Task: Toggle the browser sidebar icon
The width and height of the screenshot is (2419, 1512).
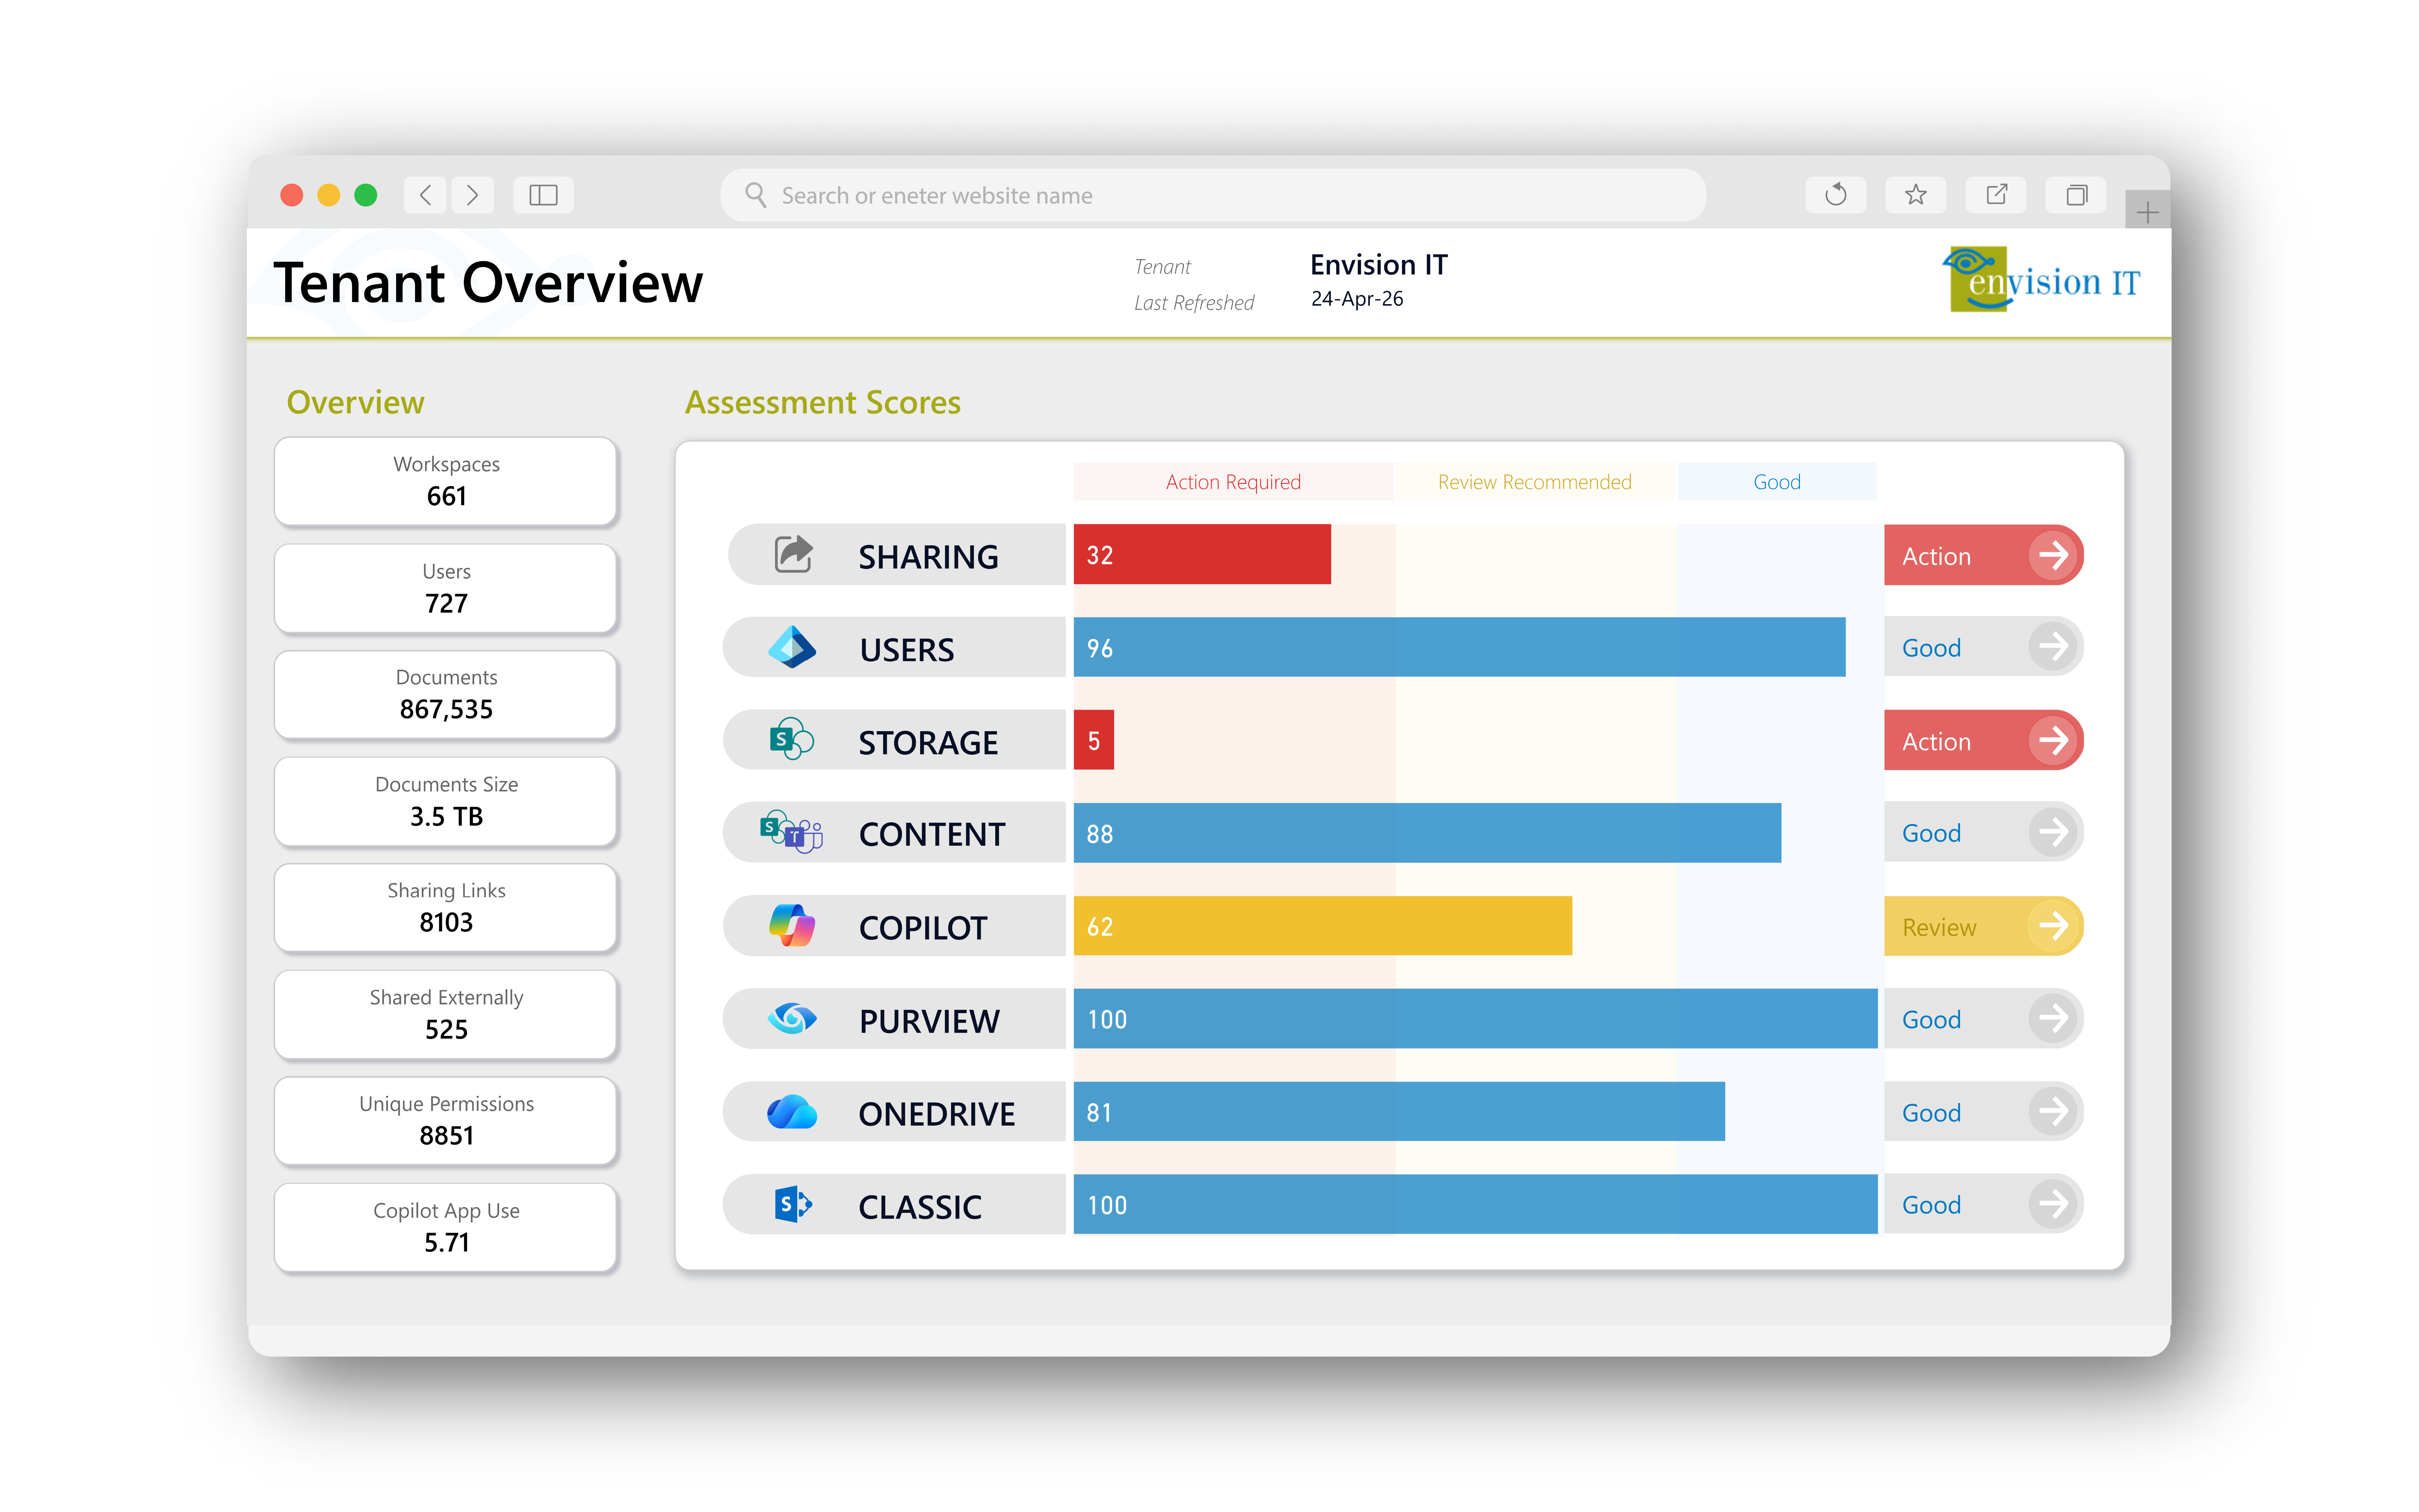Action: (543, 194)
